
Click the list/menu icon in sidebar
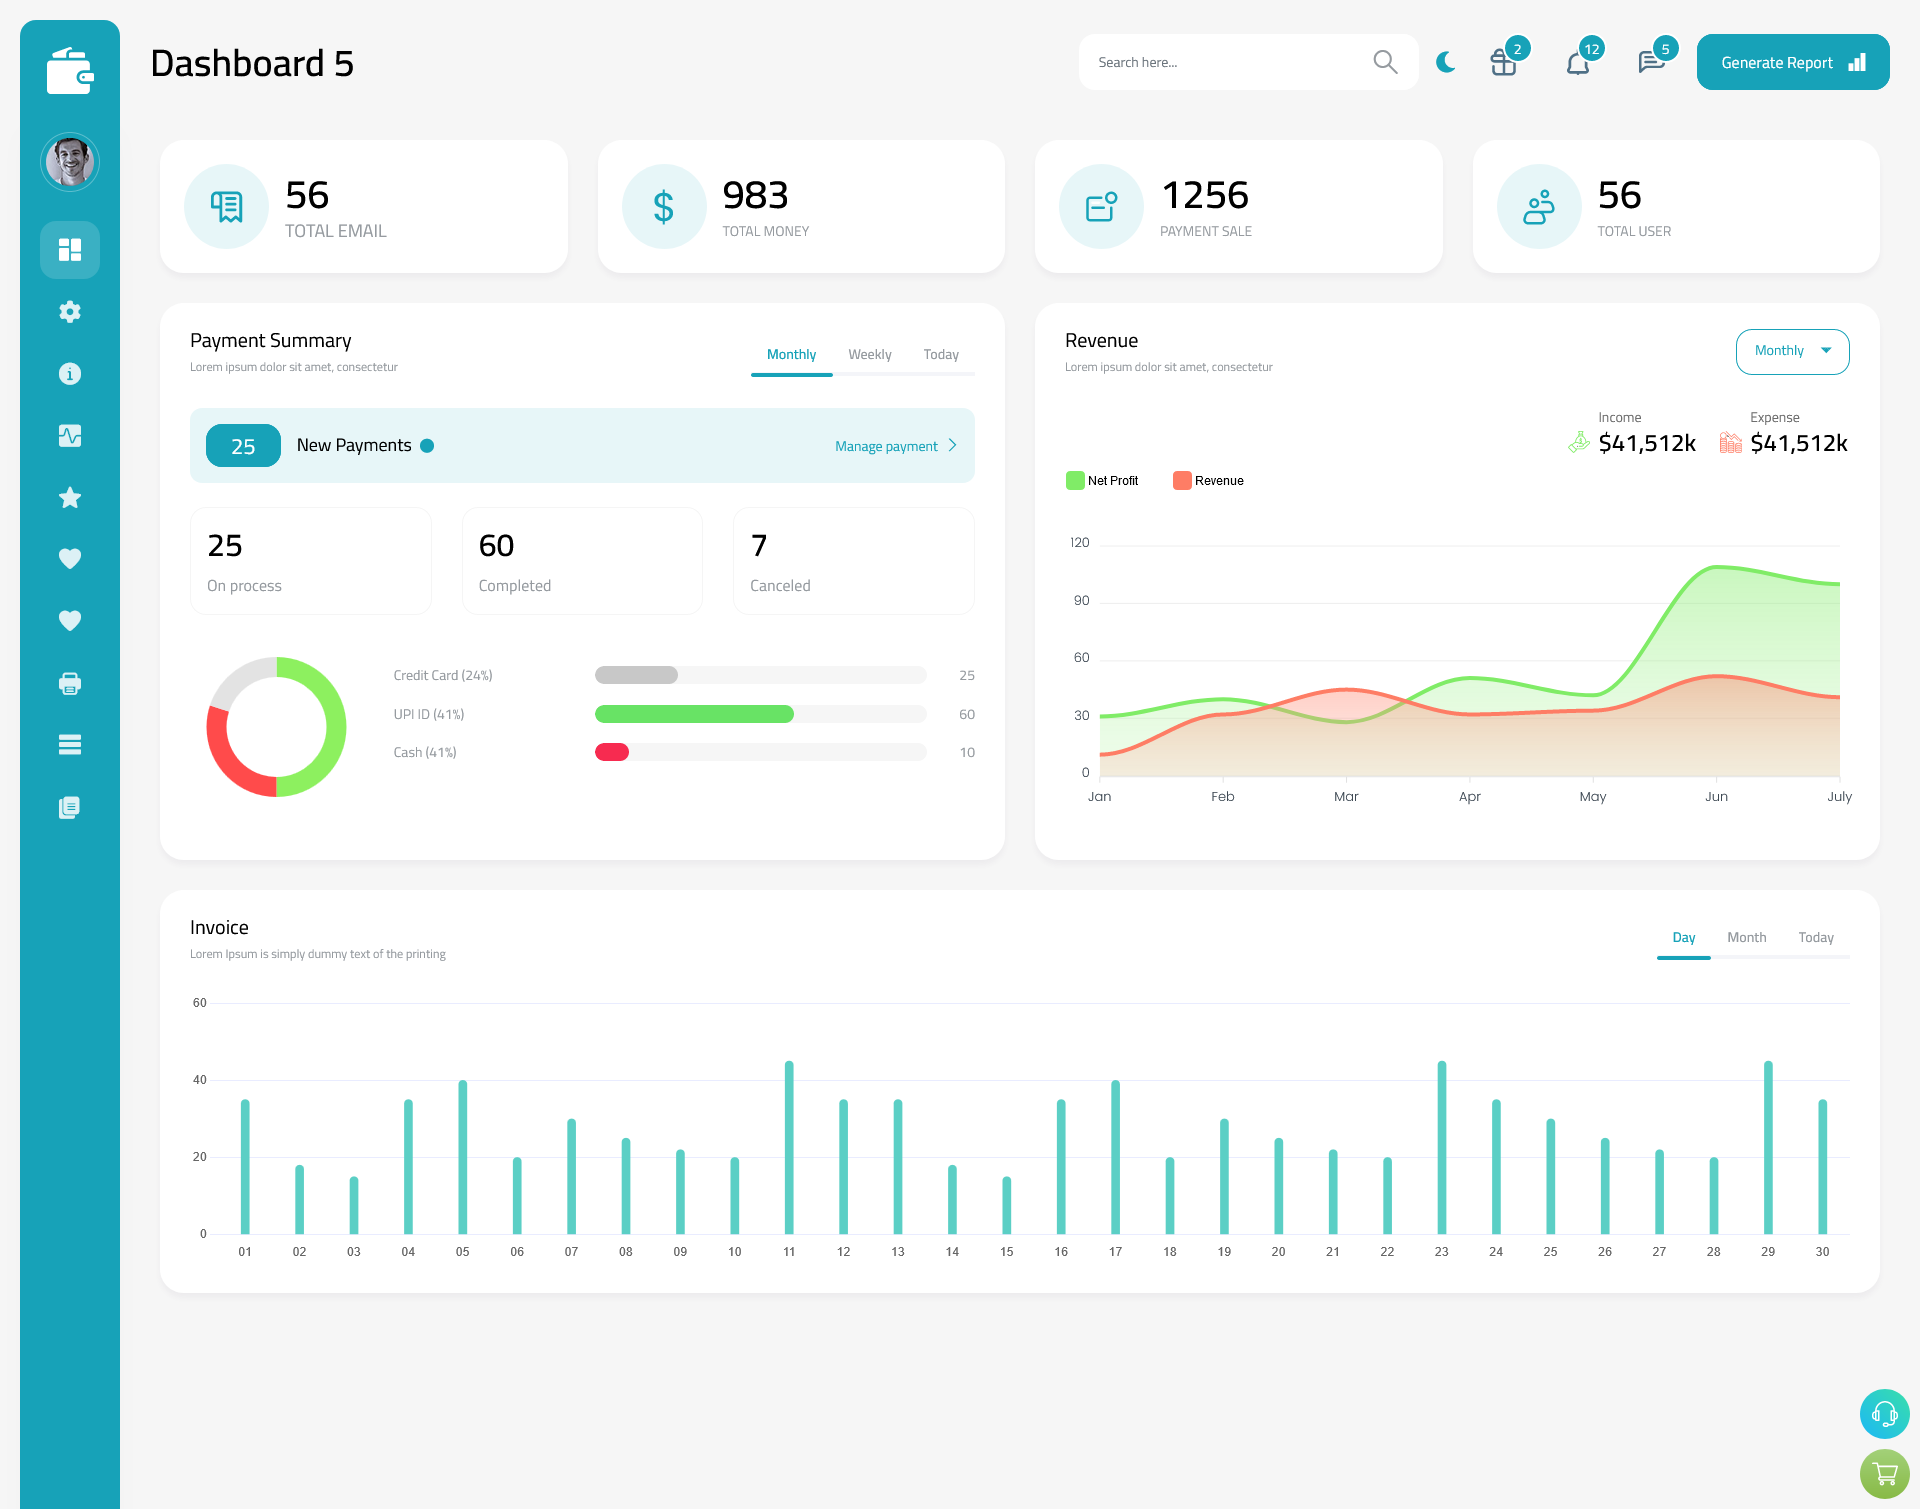[x=69, y=745]
